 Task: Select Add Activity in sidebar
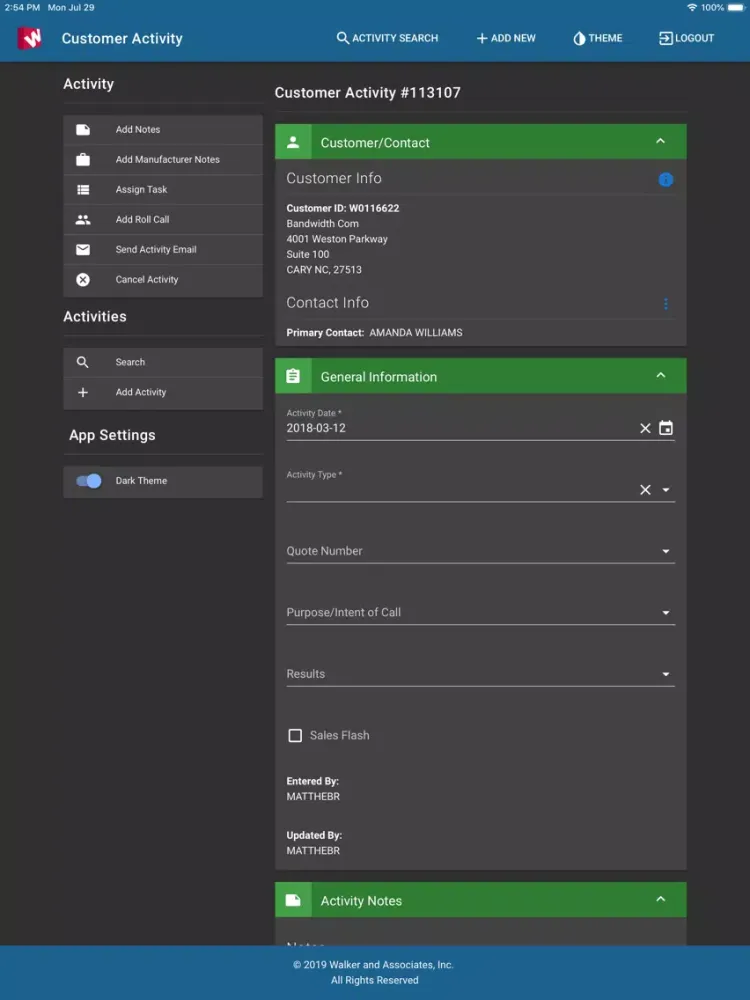click(x=163, y=393)
